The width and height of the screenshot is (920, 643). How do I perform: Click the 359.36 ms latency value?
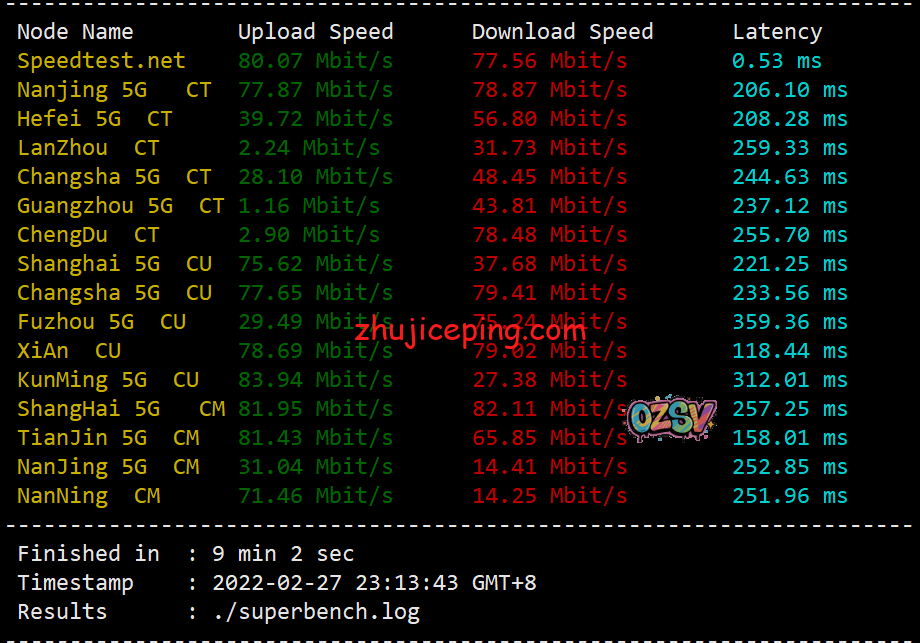pyautogui.click(x=790, y=322)
